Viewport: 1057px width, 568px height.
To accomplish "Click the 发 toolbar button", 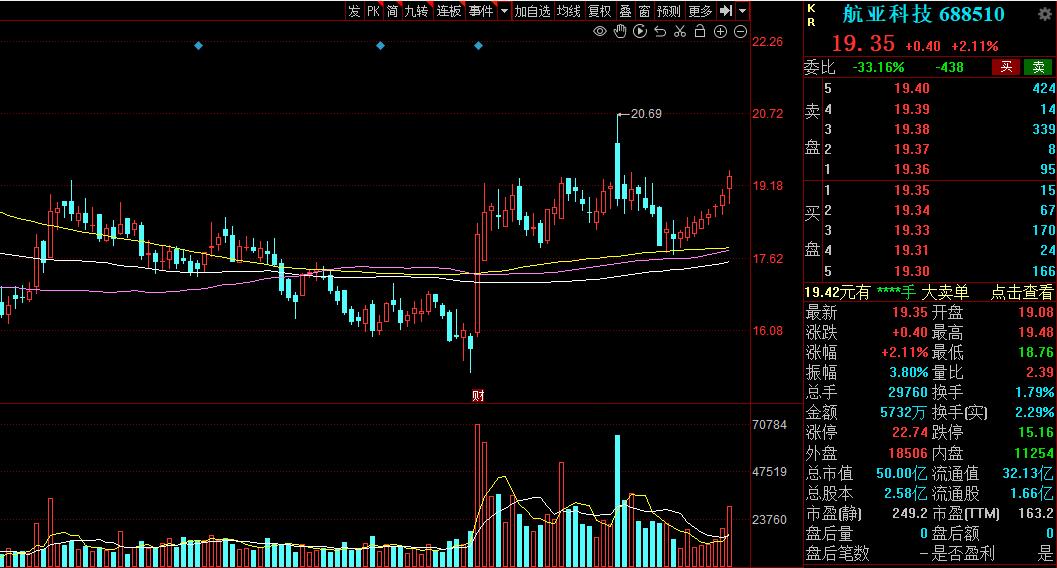I will point(355,11).
